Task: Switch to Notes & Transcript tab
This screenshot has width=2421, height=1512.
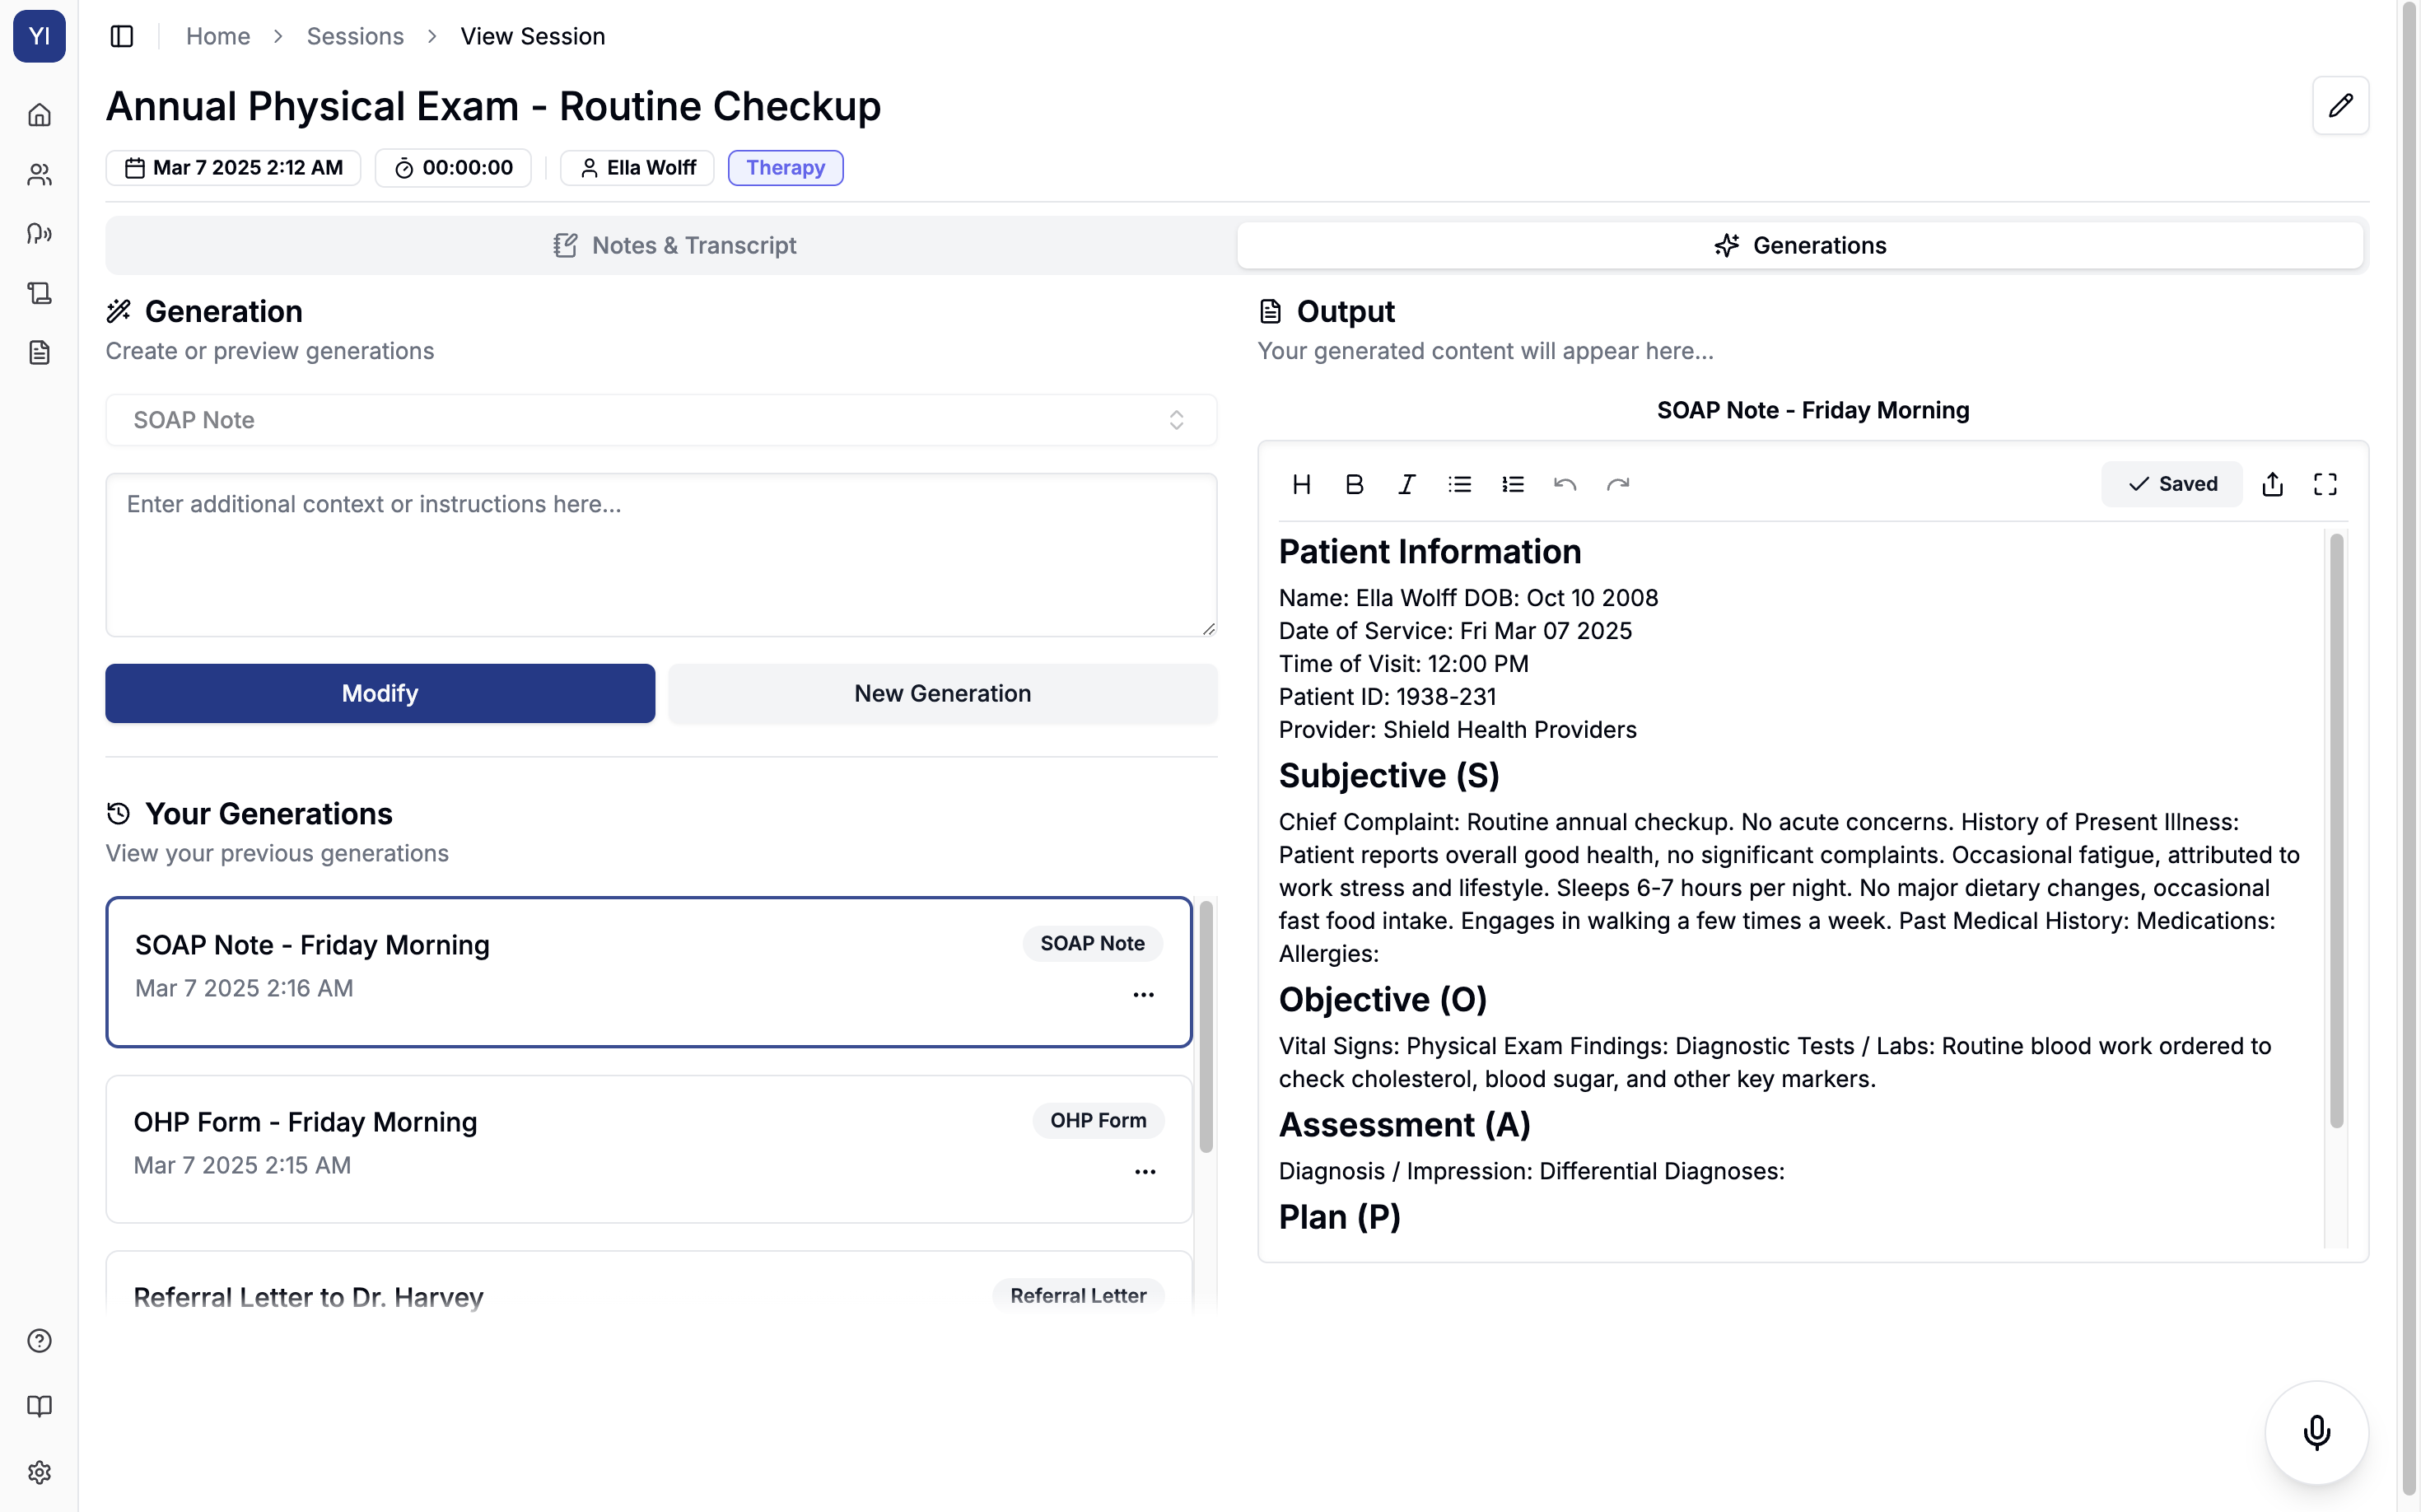Action: tap(673, 245)
